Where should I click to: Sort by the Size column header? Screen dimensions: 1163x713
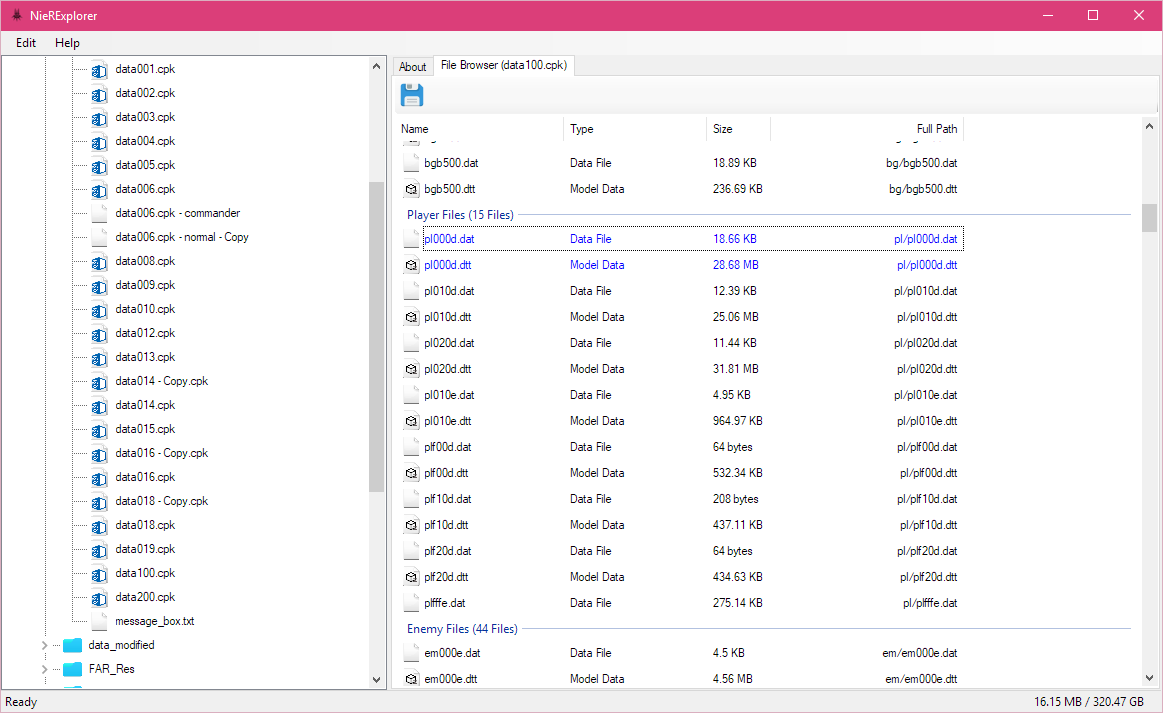739,129
